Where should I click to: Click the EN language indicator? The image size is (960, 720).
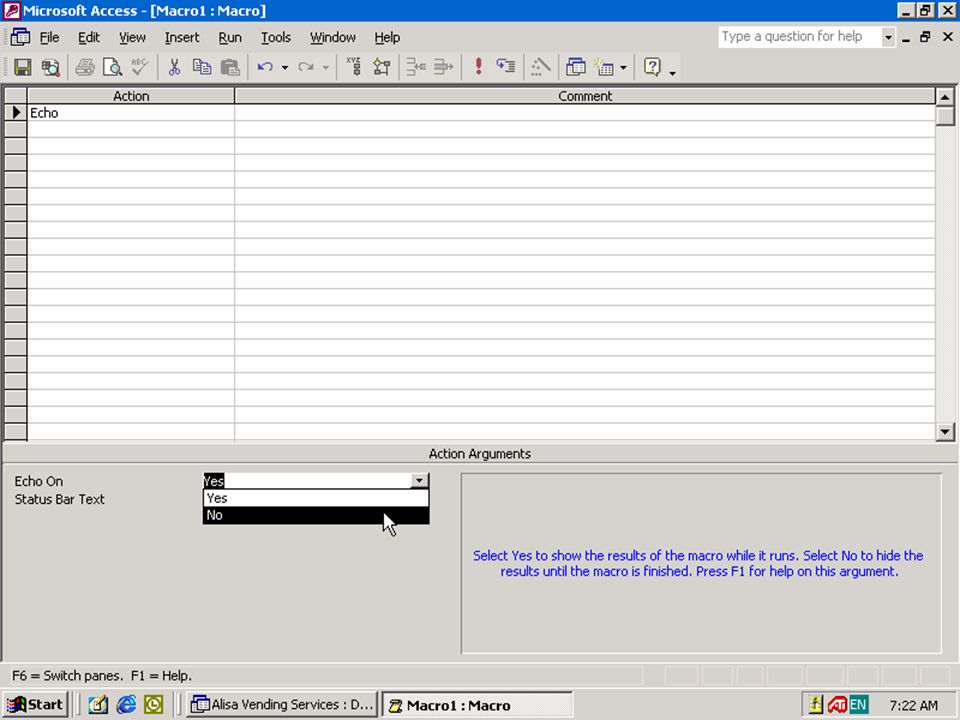click(x=858, y=705)
